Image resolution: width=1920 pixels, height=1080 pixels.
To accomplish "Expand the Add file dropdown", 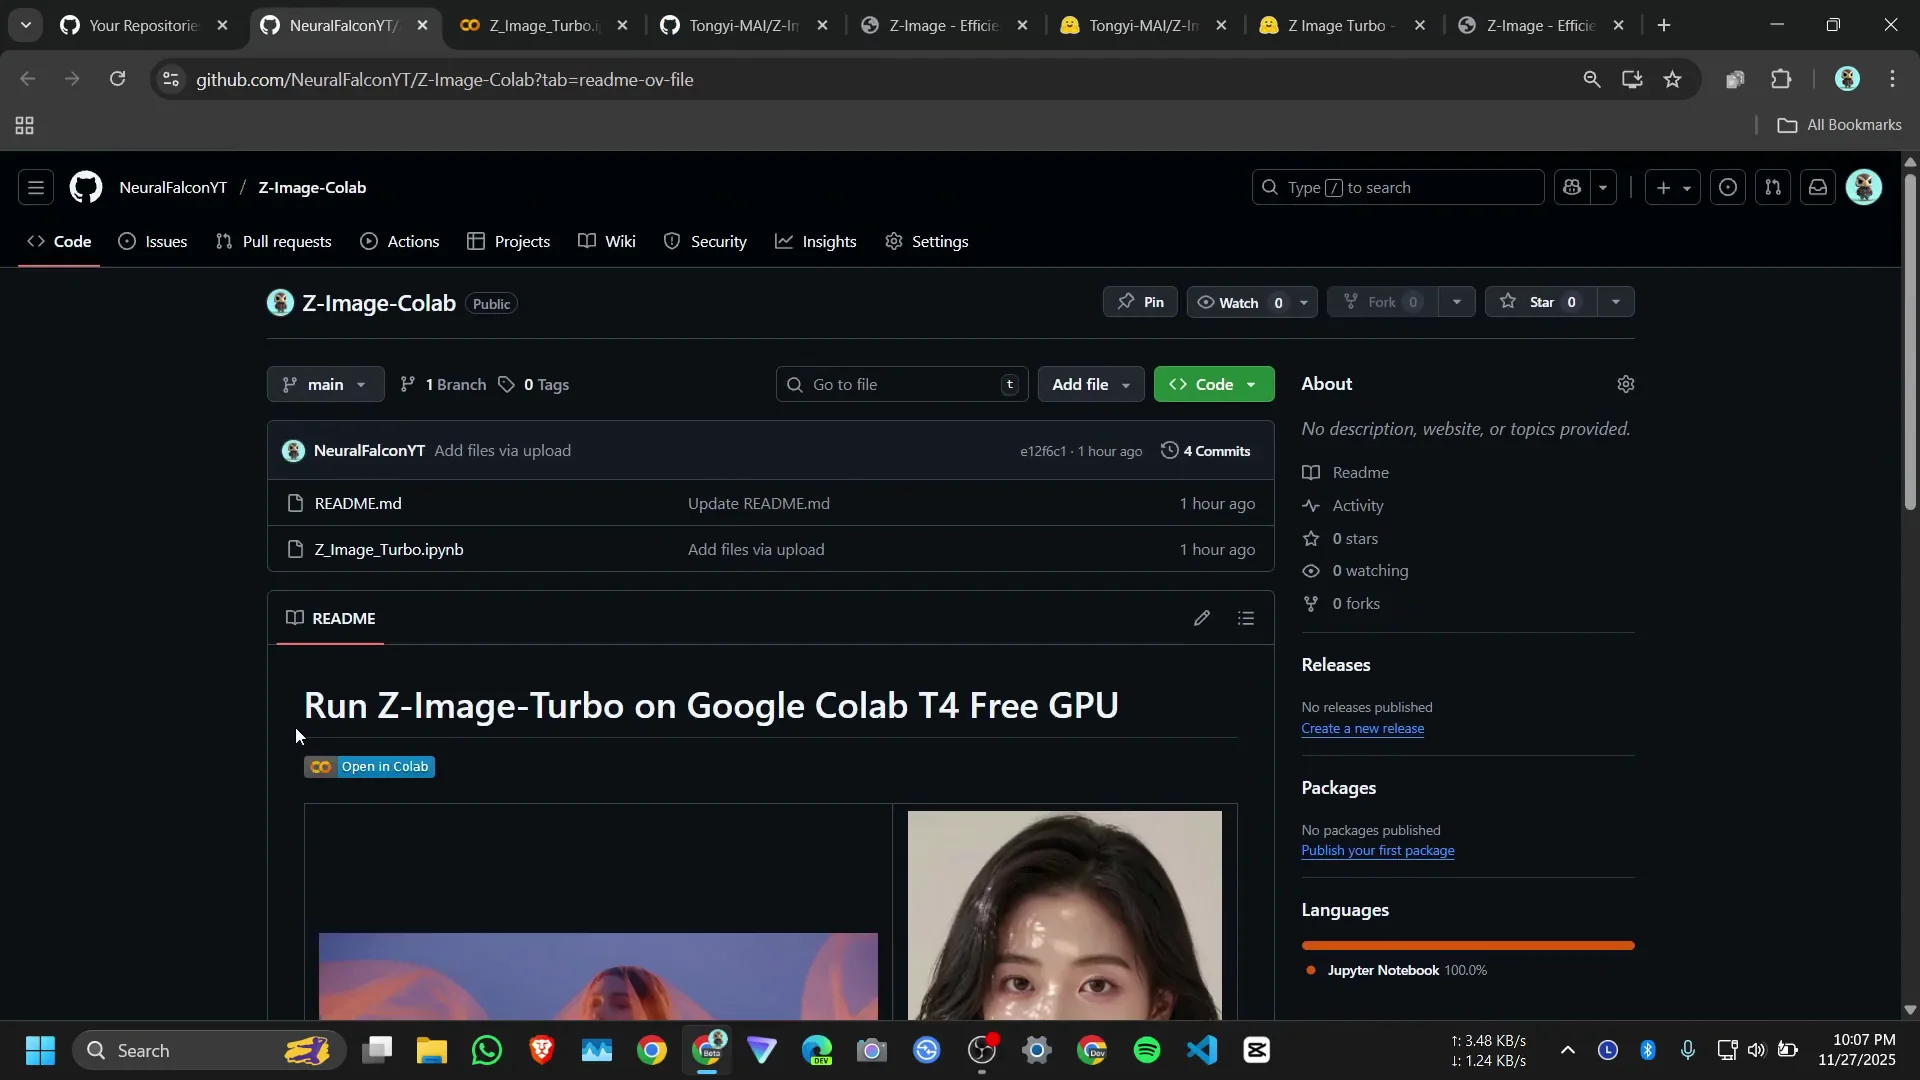I will pos(1091,385).
